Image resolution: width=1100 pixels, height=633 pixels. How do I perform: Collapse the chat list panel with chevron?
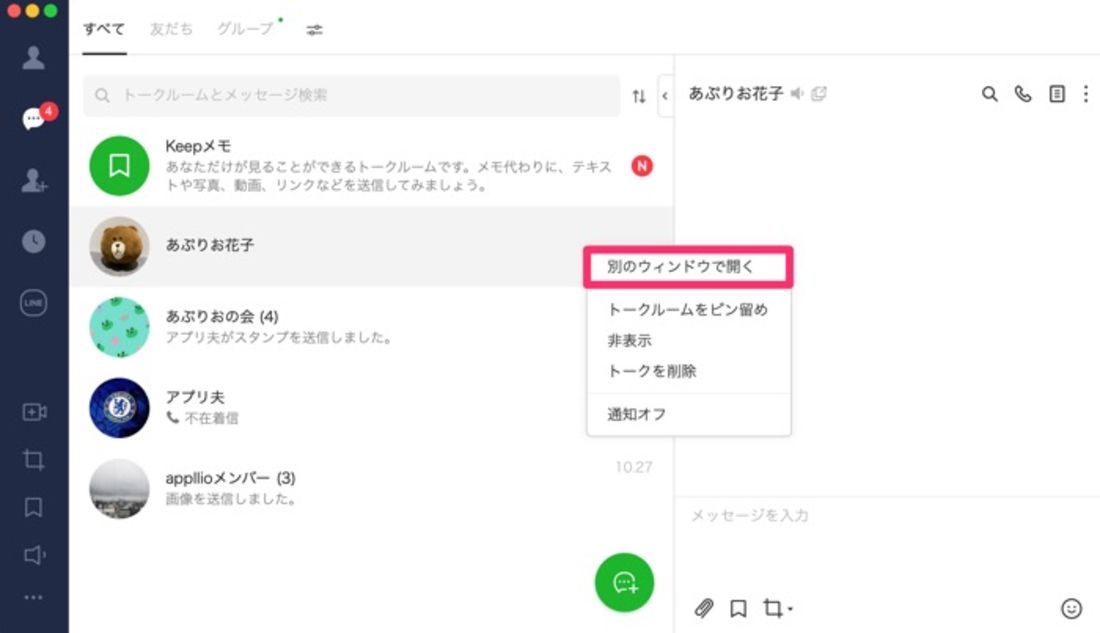[665, 96]
